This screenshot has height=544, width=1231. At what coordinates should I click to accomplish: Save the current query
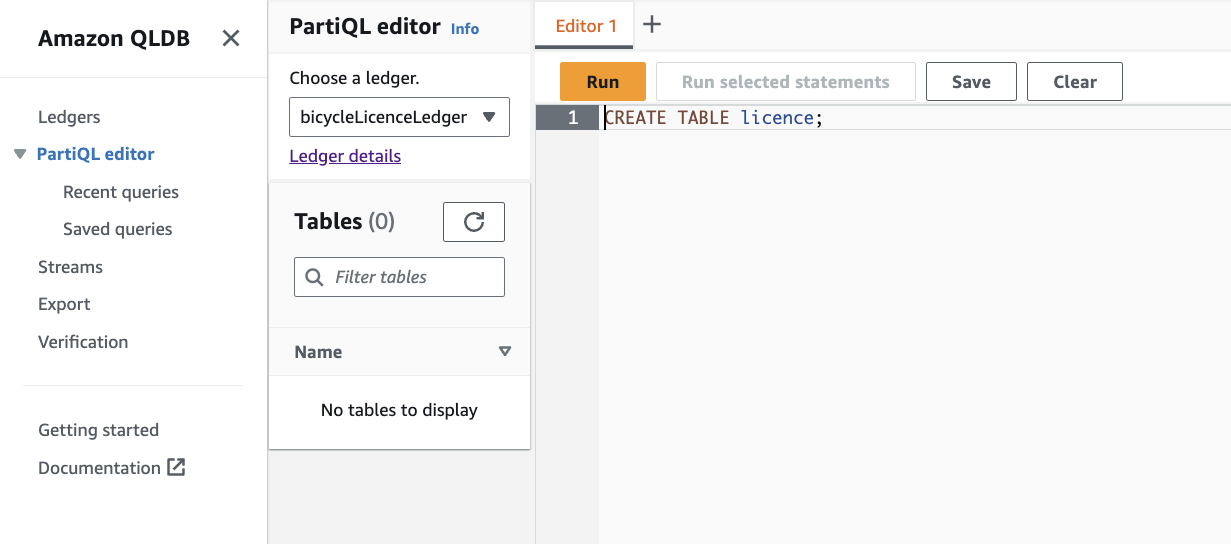pyautogui.click(x=971, y=82)
